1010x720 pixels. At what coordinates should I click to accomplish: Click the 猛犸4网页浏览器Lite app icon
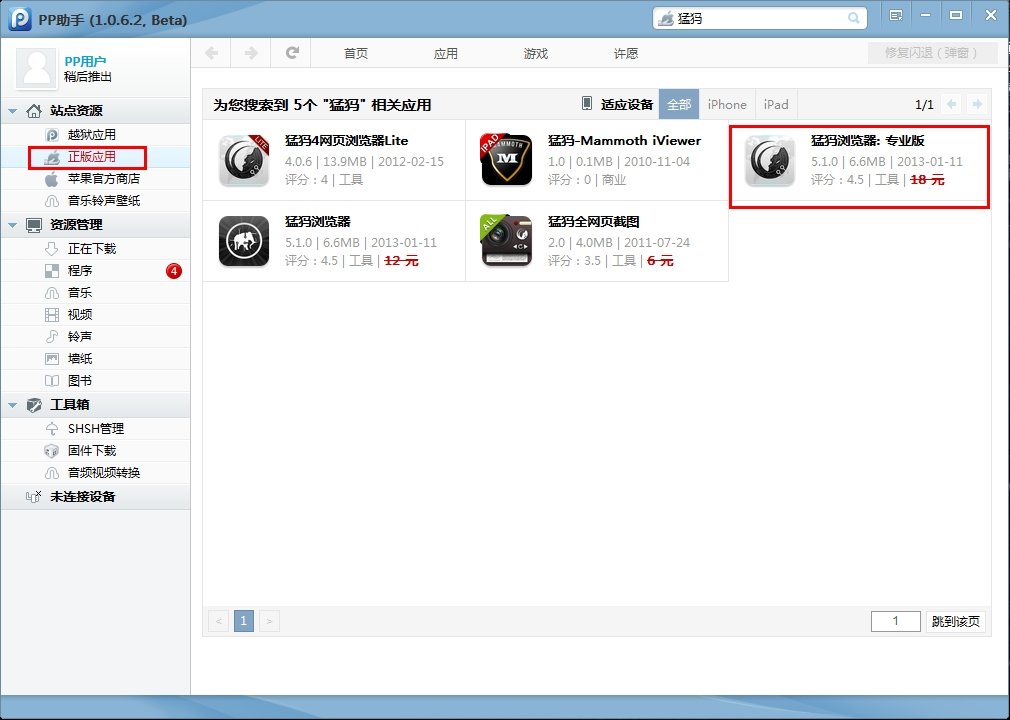(x=244, y=160)
